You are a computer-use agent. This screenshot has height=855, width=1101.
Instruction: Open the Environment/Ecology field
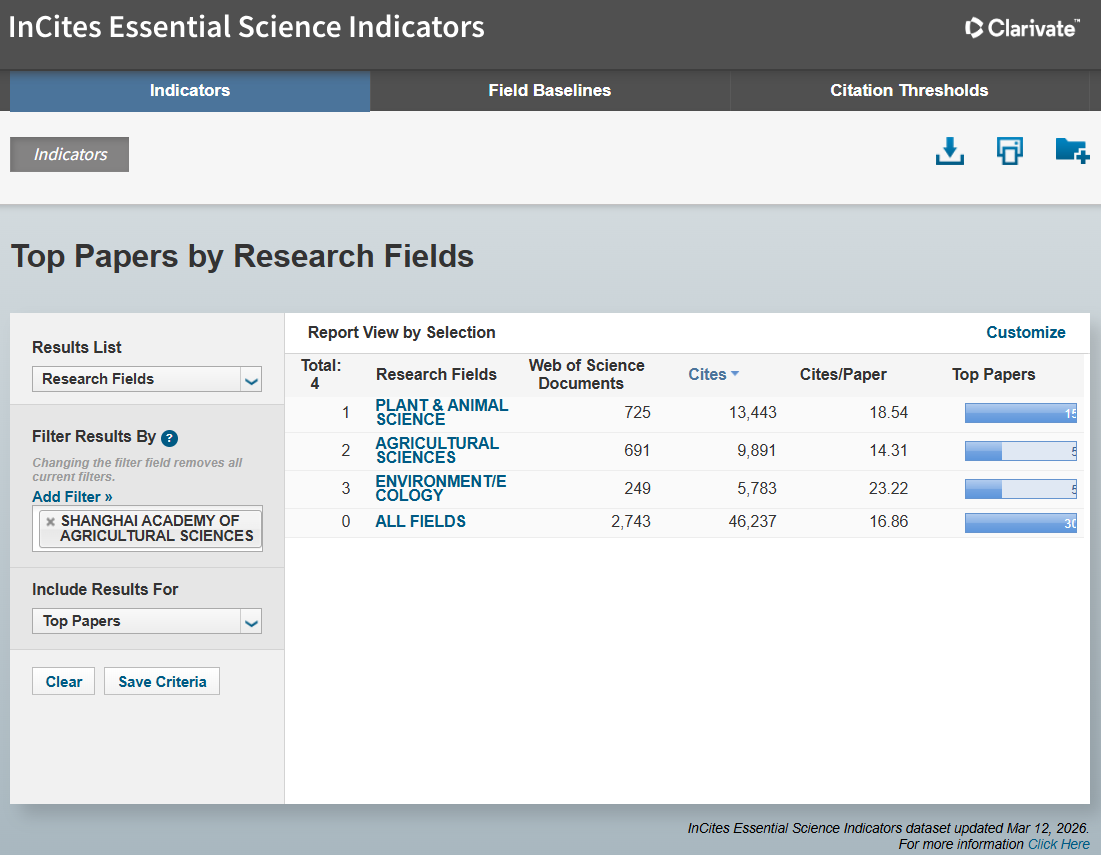(440, 488)
